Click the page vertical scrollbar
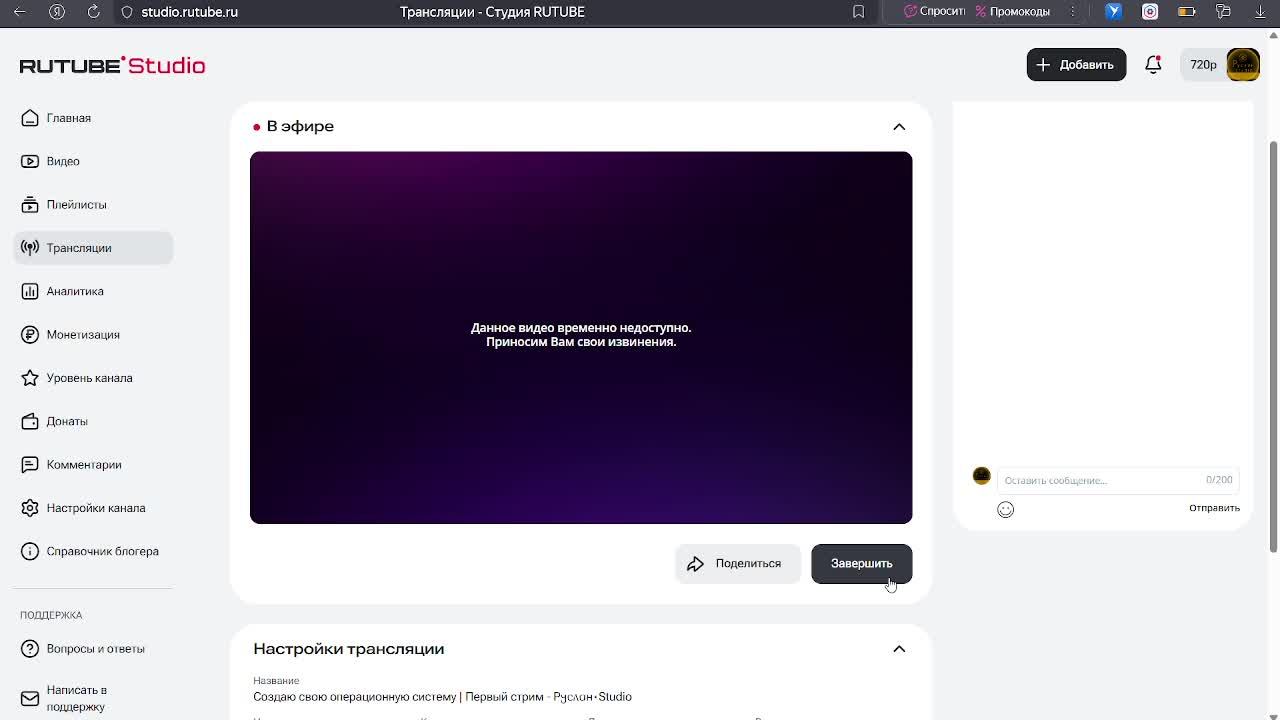1280x720 pixels. coord(1273,345)
